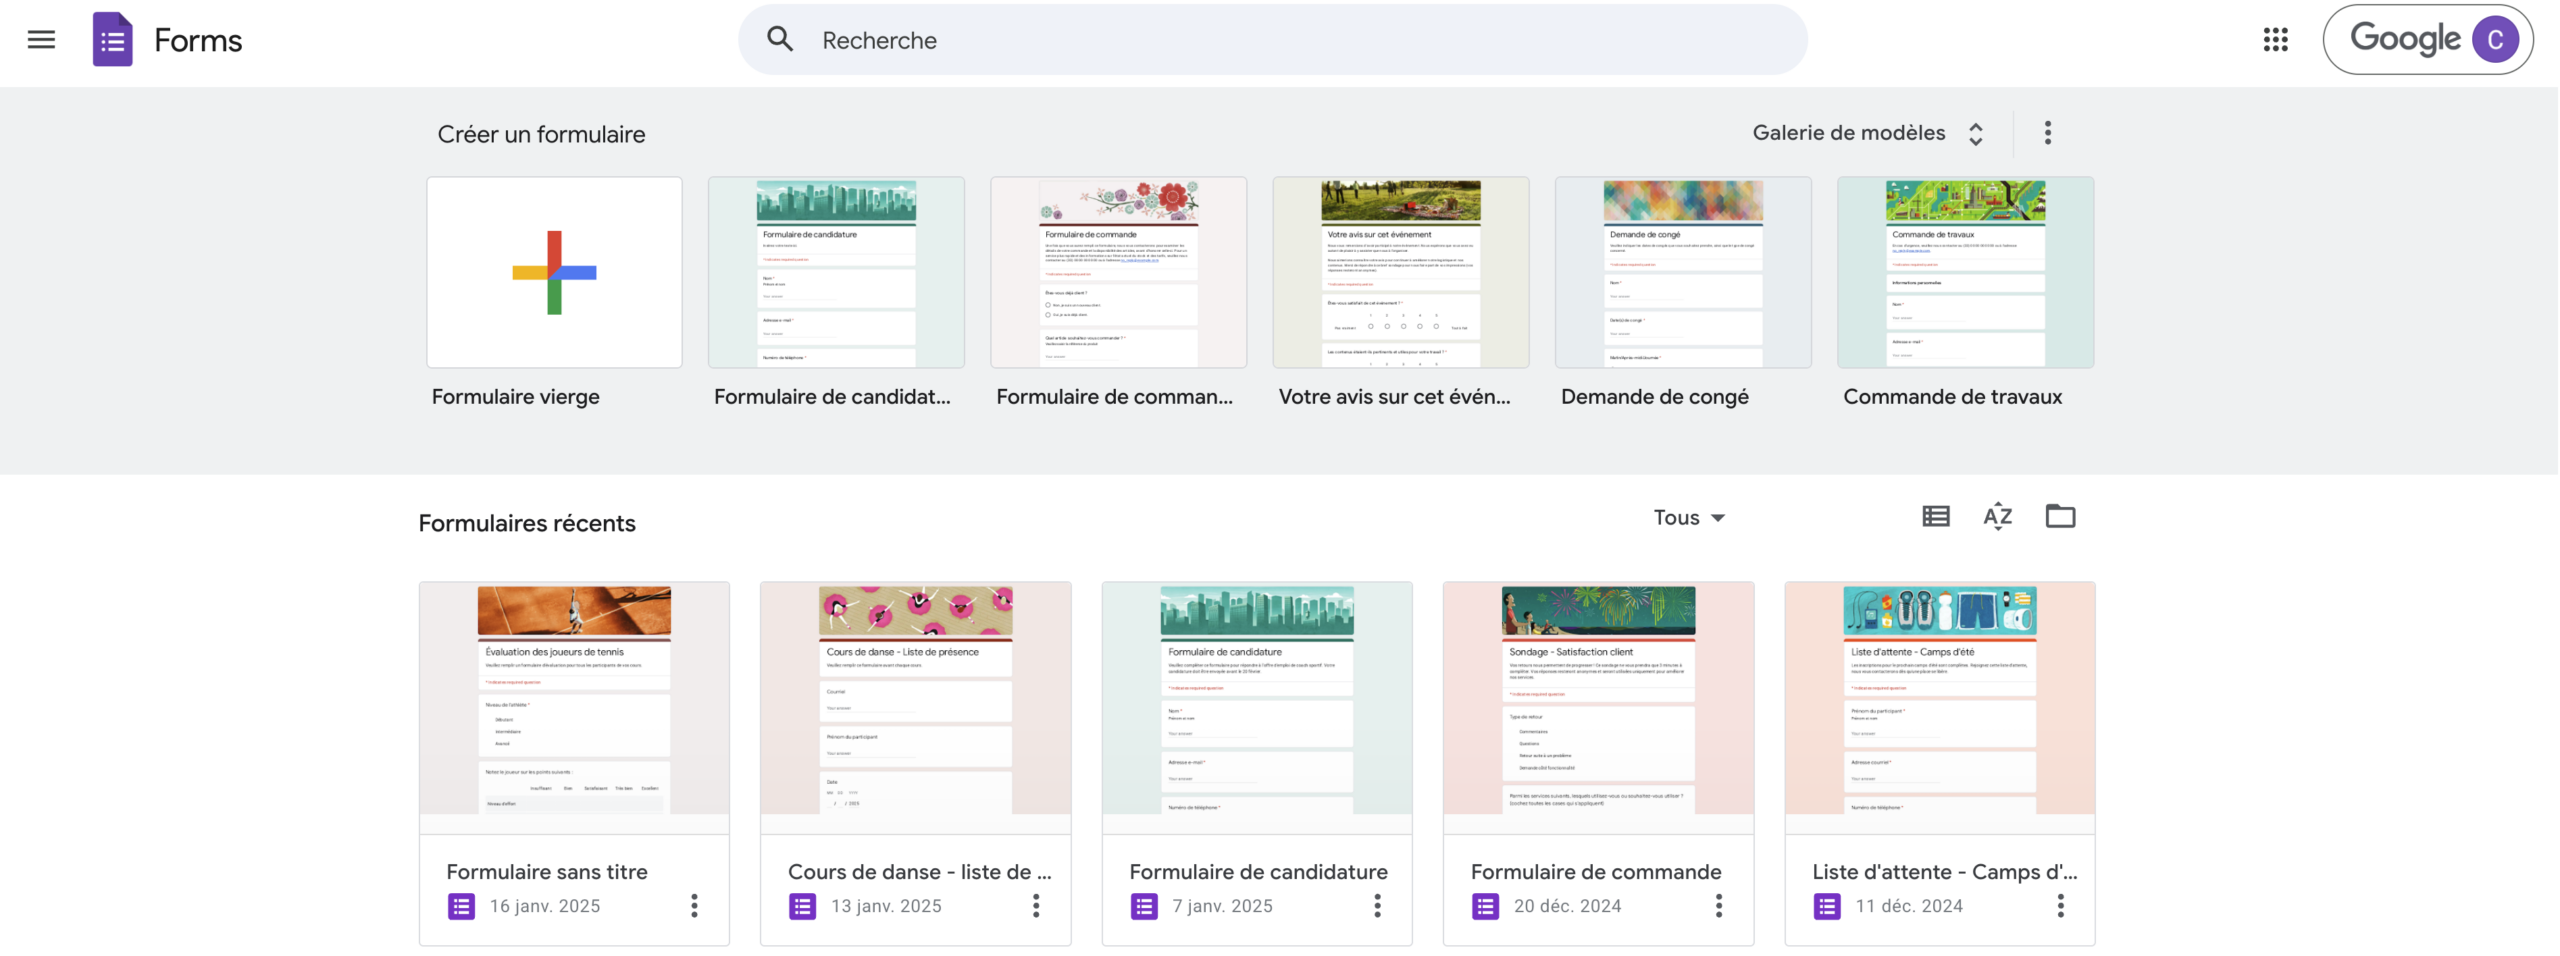Open more options for Formulaire sans titre
This screenshot has width=2560, height=956.
(694, 906)
